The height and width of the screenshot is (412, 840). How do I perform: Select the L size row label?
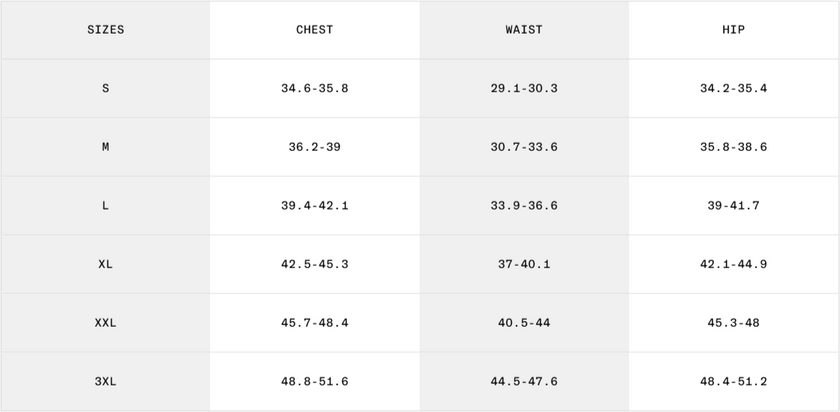click(x=105, y=206)
